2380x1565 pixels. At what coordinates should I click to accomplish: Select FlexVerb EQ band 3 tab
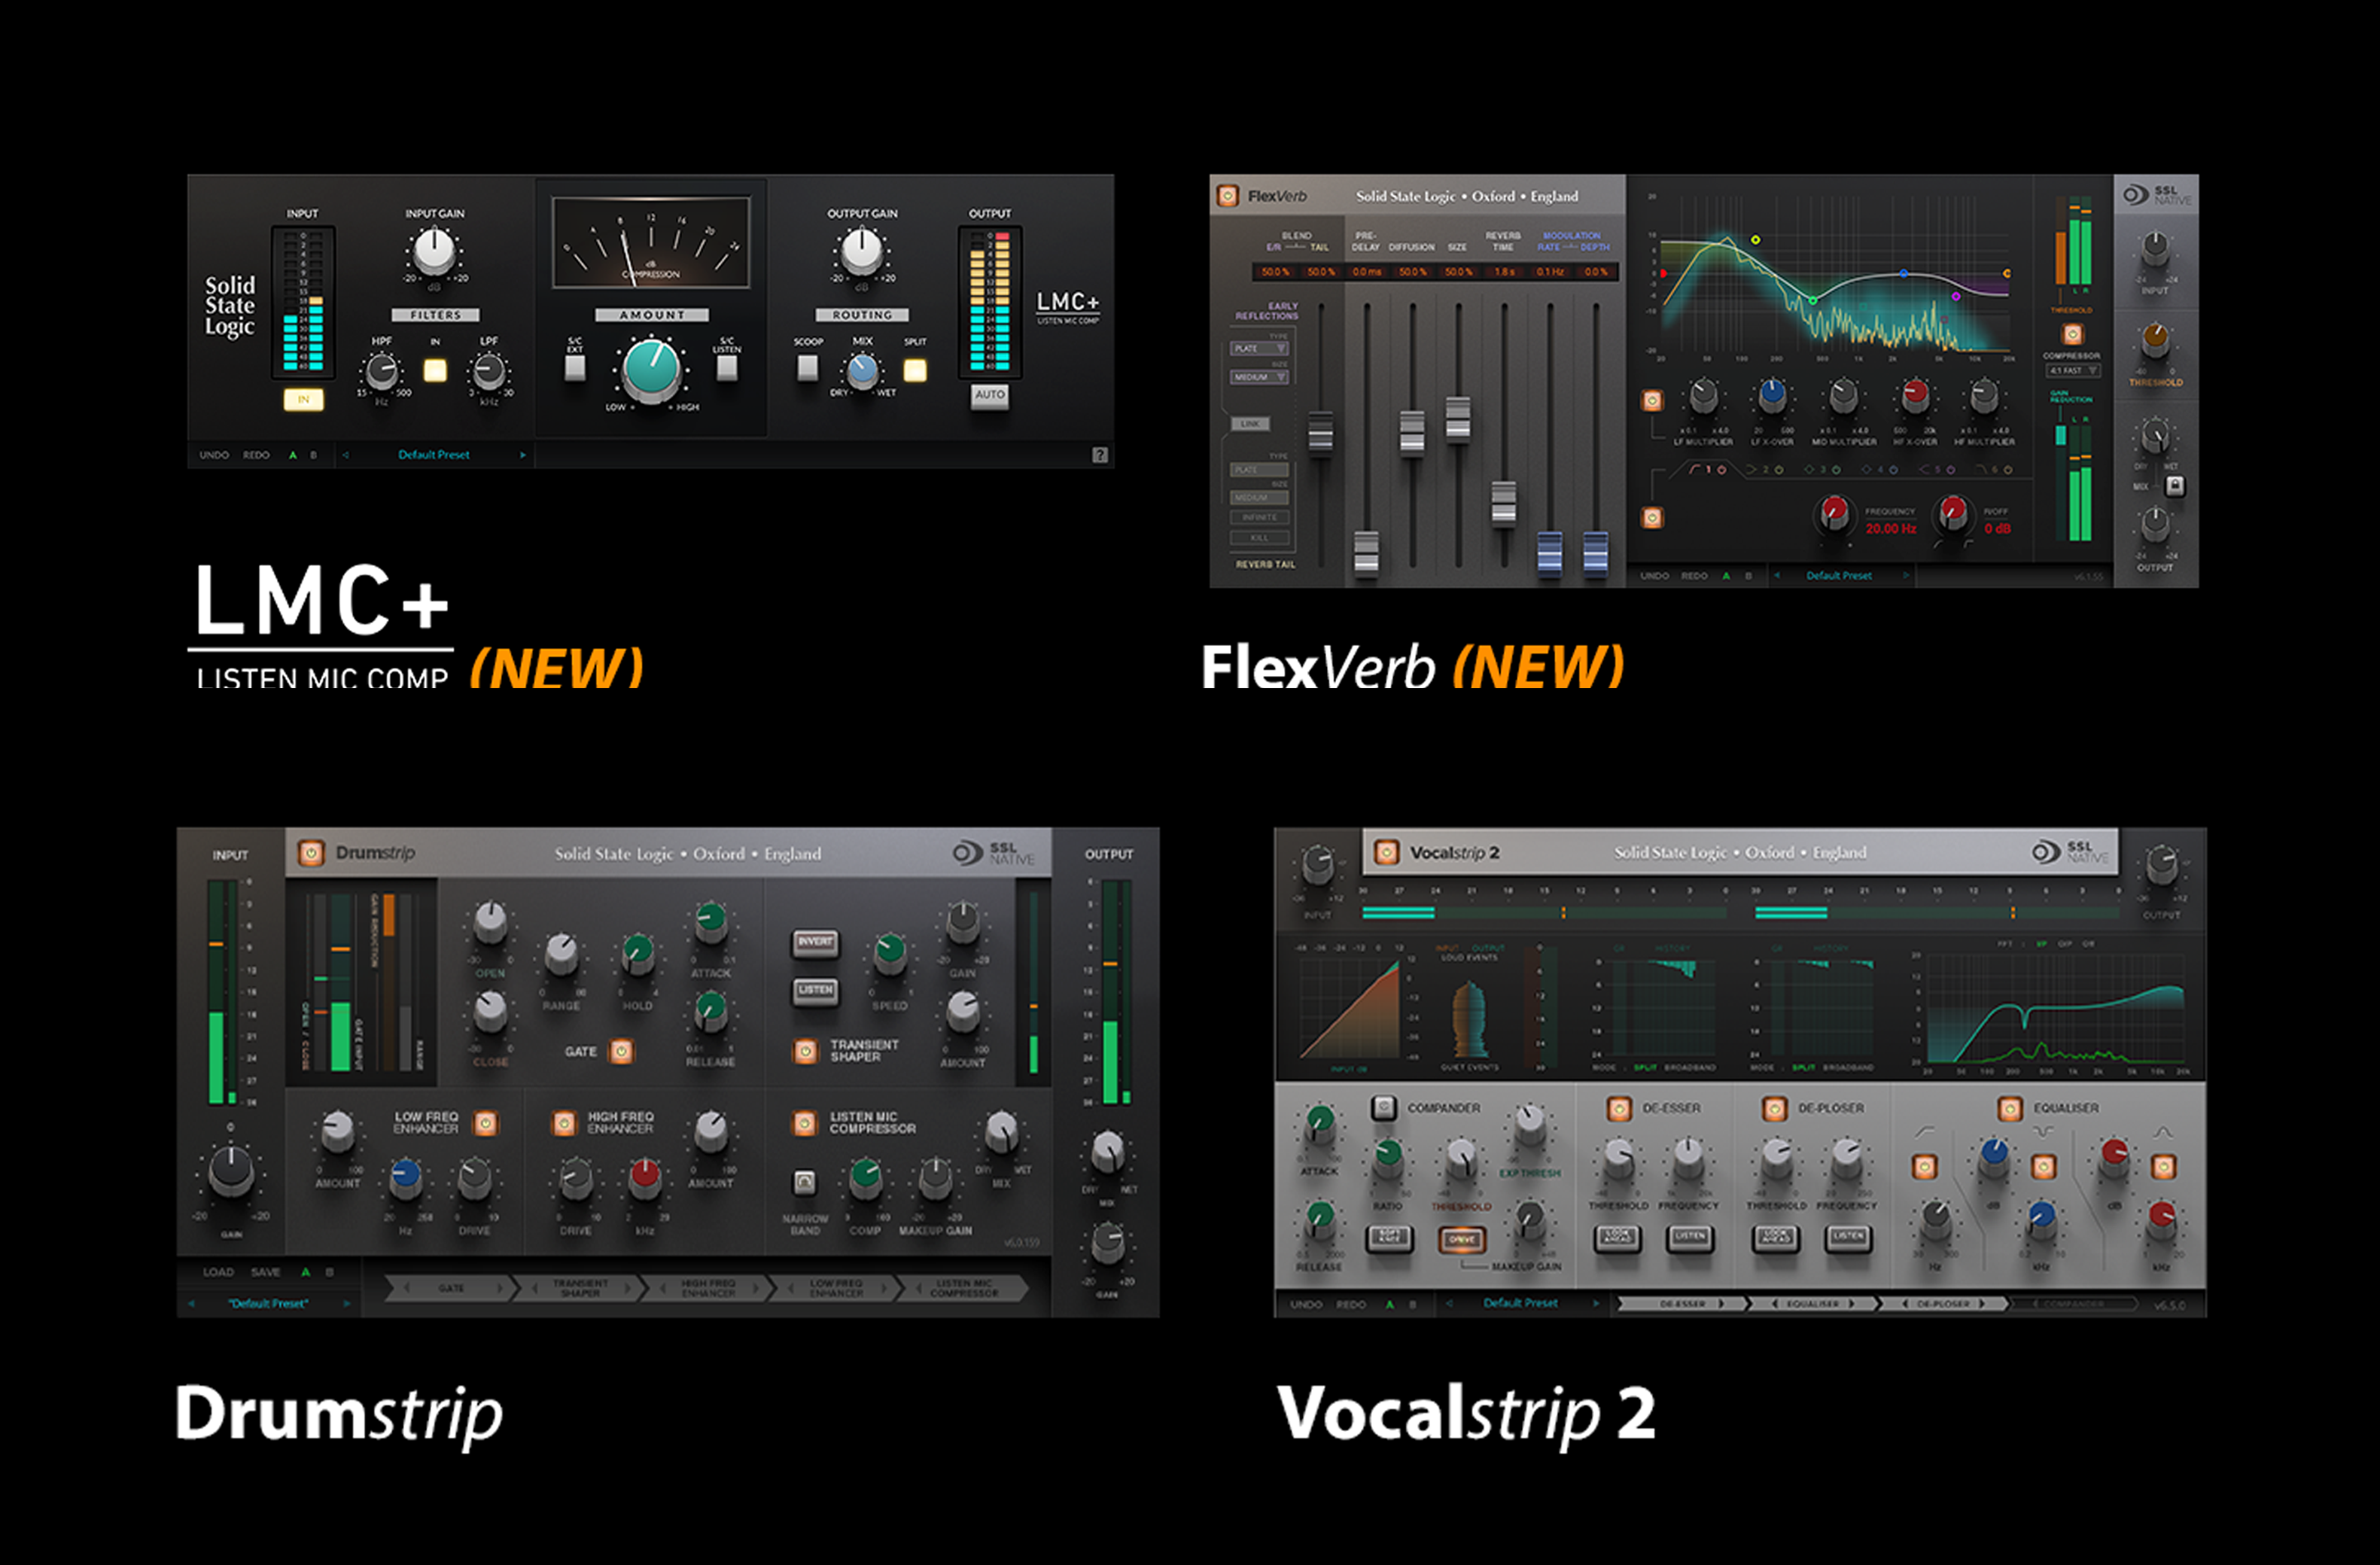point(1822,469)
